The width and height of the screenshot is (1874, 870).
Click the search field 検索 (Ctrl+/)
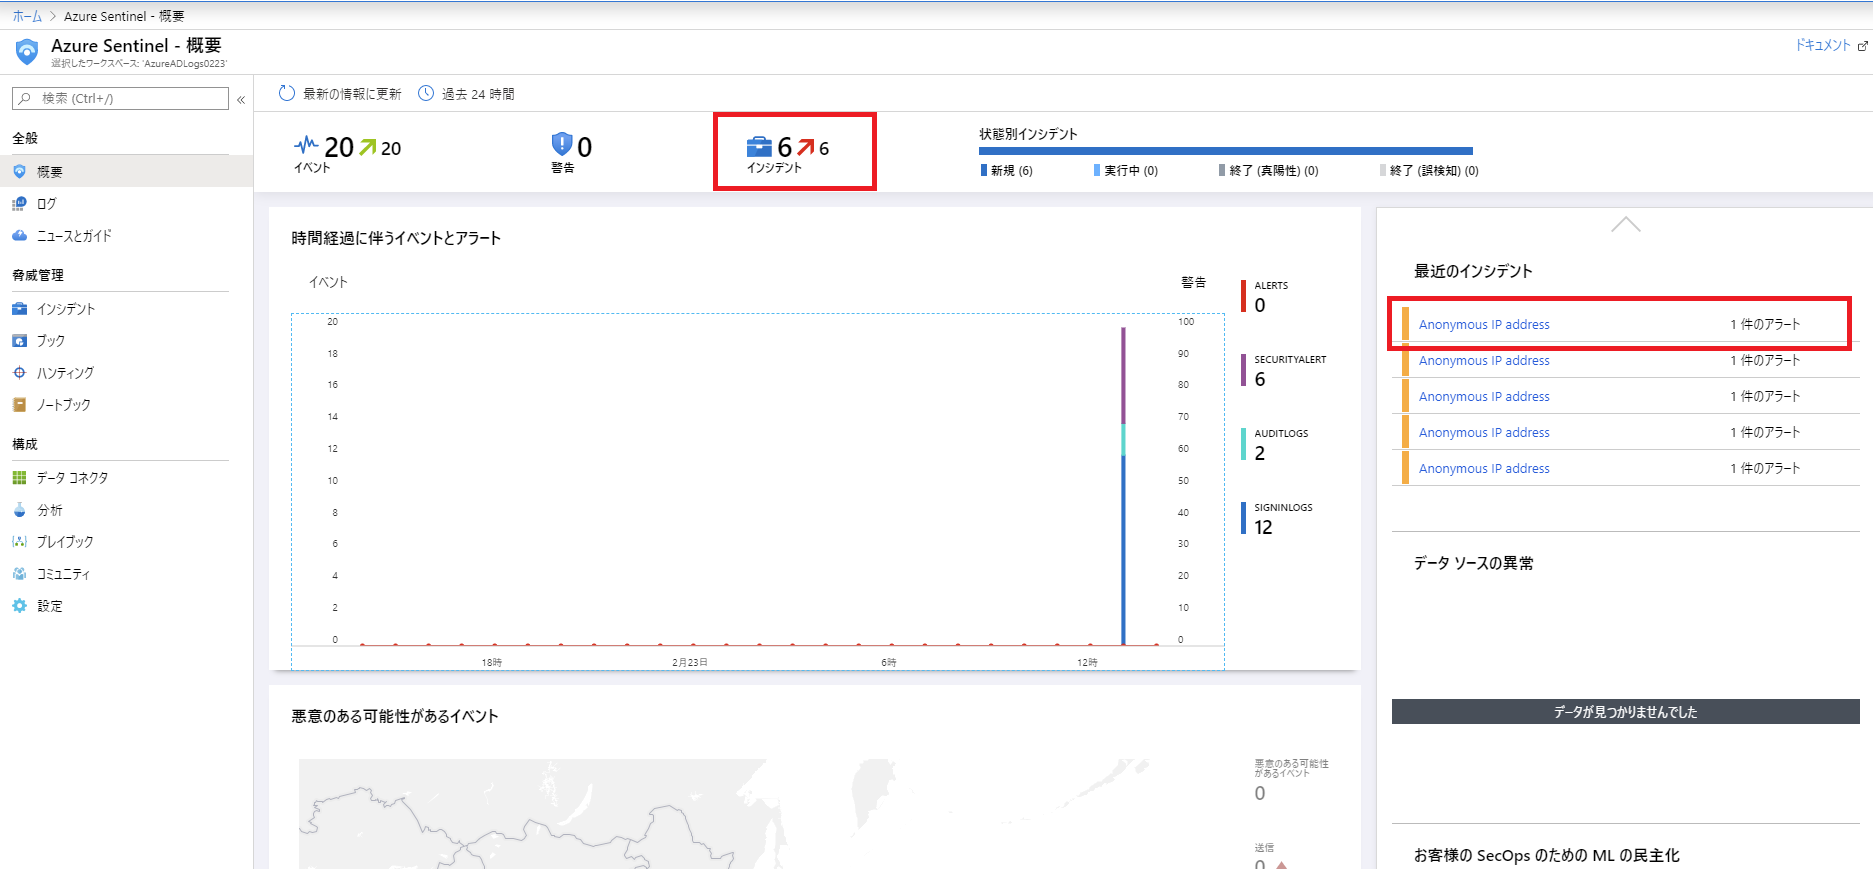120,99
